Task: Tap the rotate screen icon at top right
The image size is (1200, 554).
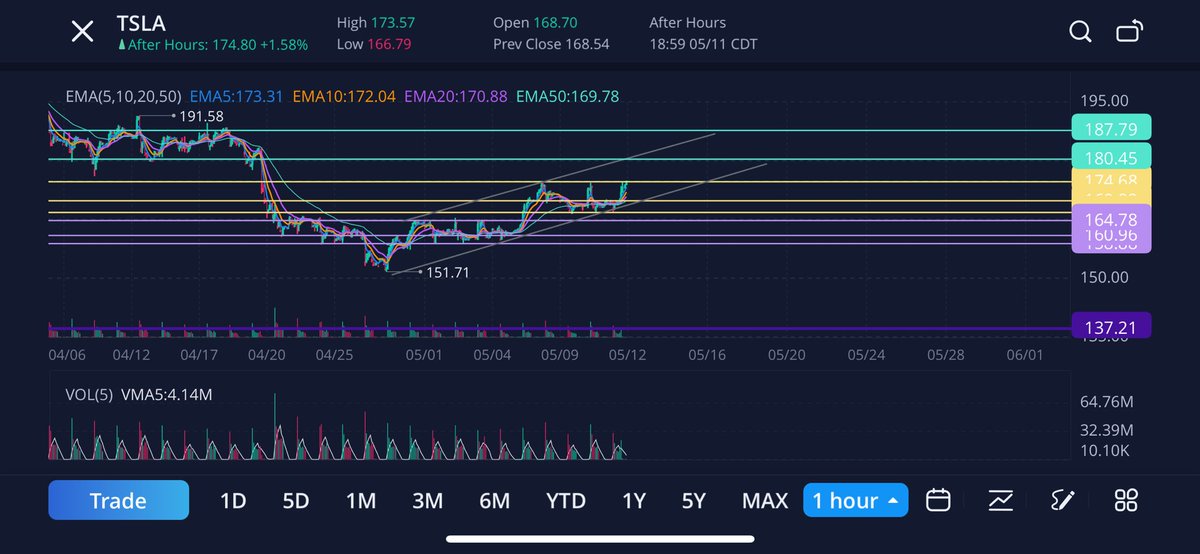Action: (x=1129, y=32)
